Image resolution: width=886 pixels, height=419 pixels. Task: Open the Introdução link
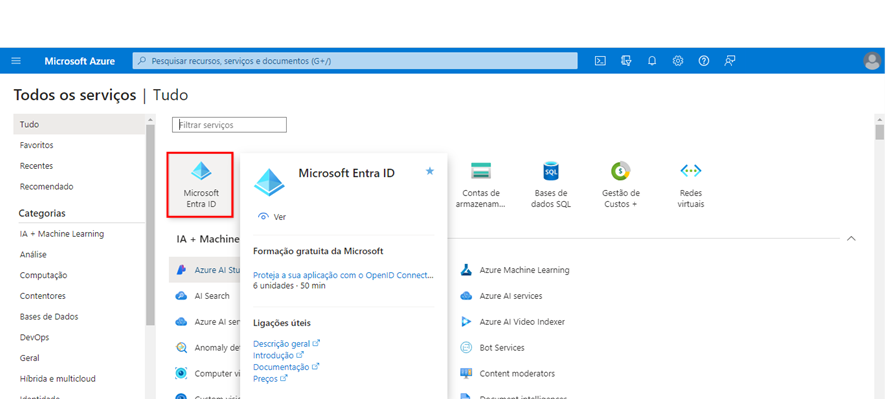278,355
